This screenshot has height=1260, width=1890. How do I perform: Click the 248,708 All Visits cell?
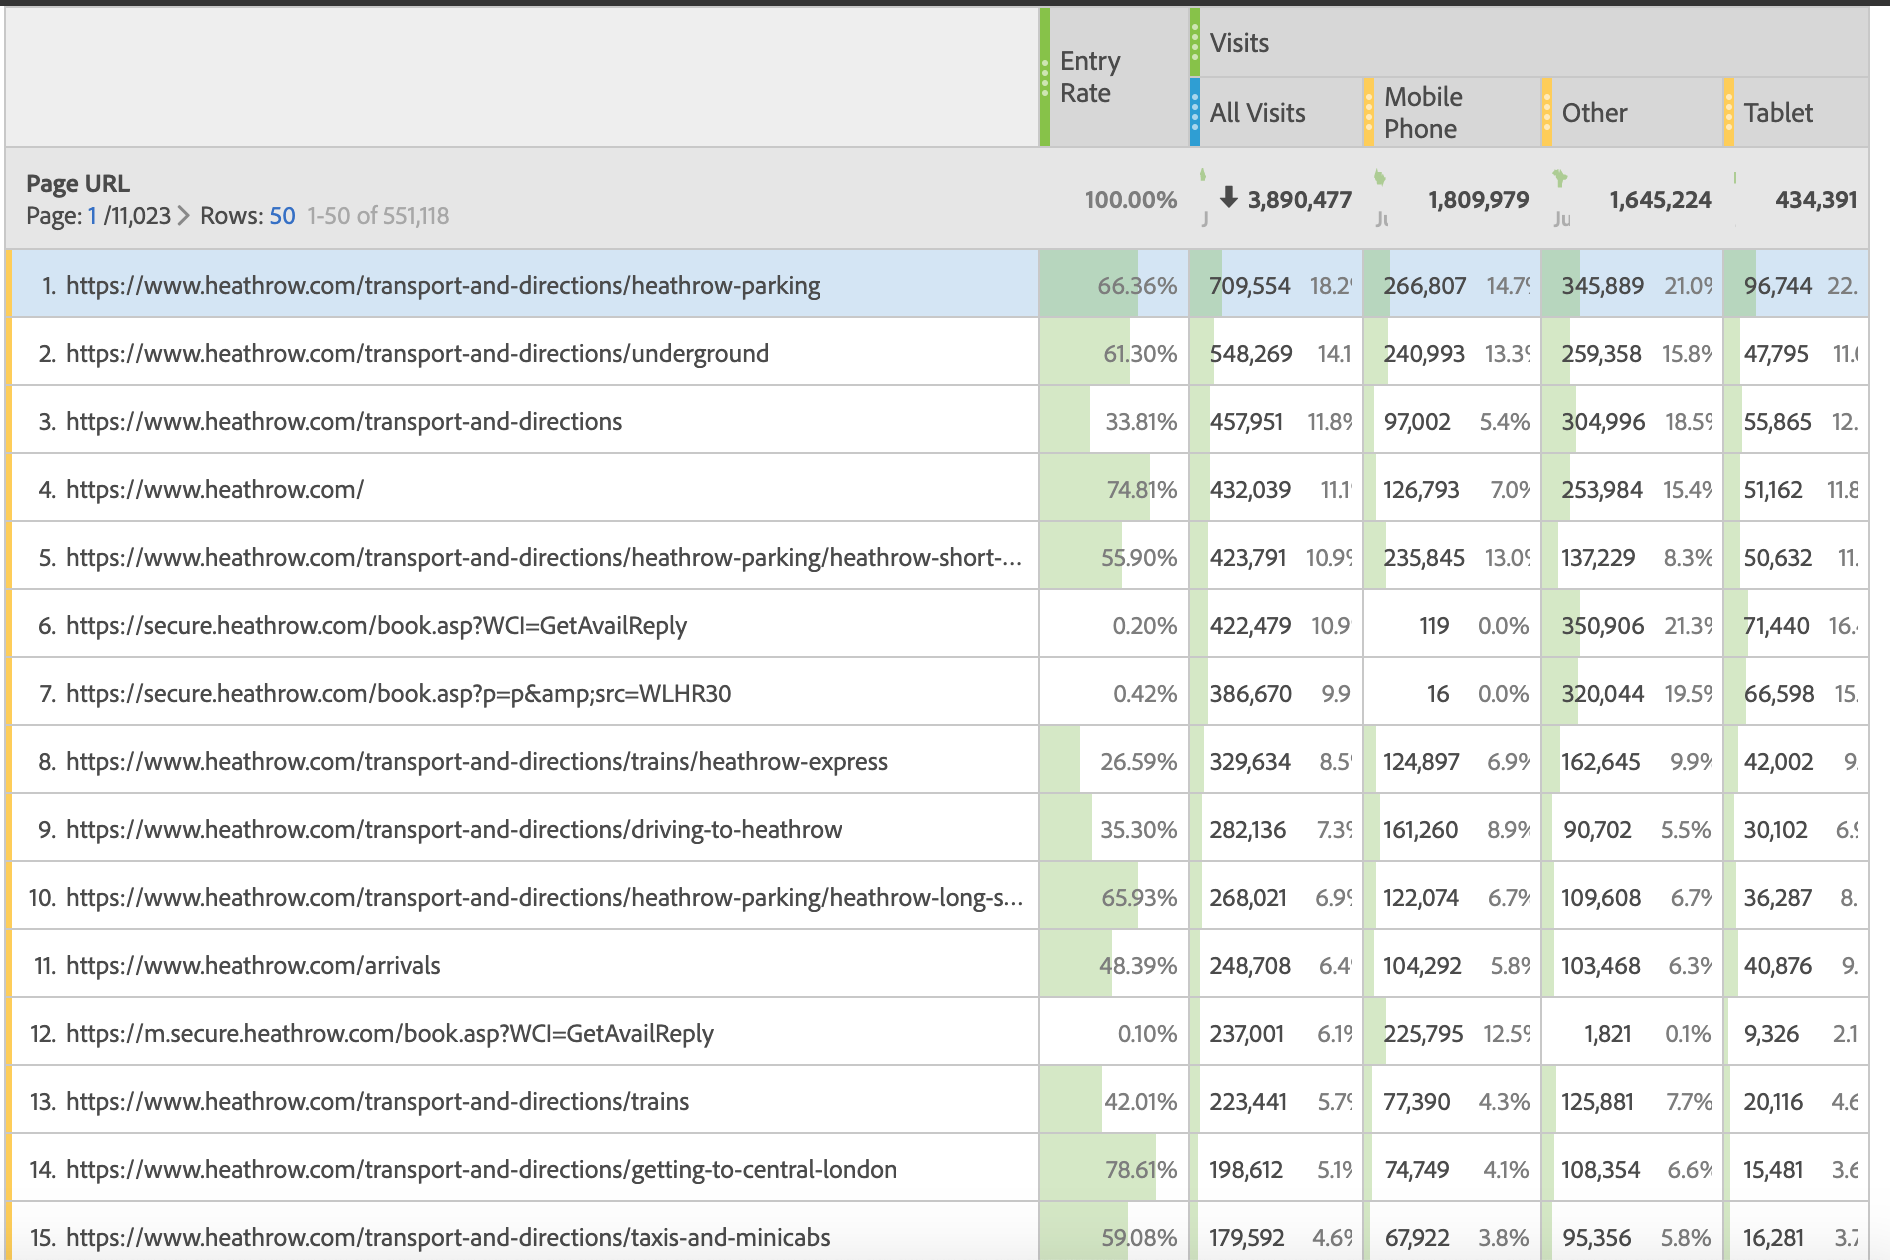[1250, 966]
